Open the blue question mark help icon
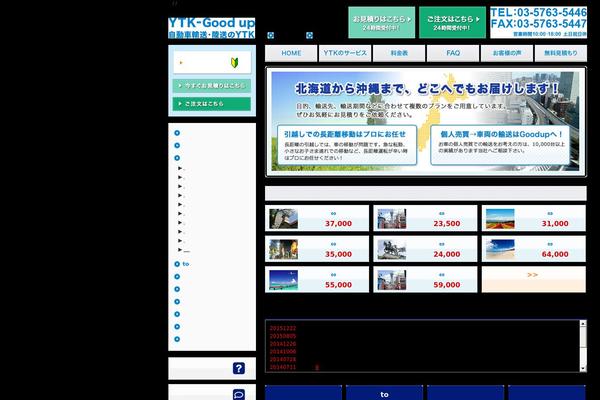The height and width of the screenshot is (400, 600). (x=239, y=368)
